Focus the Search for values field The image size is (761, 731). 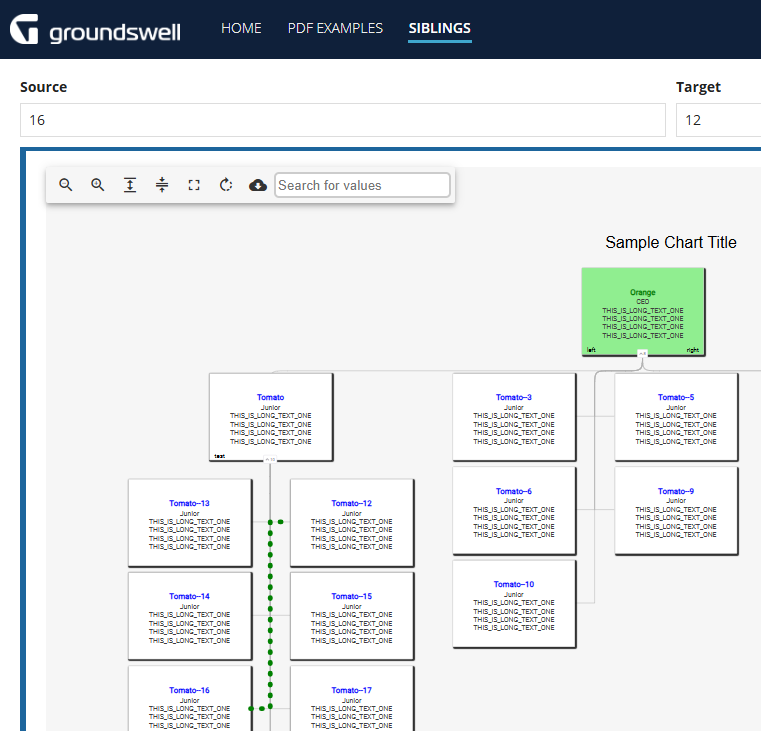[x=362, y=185]
